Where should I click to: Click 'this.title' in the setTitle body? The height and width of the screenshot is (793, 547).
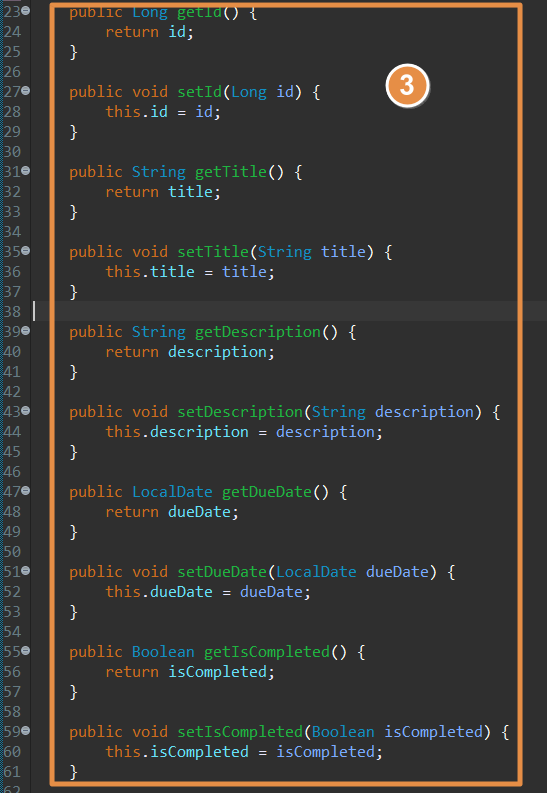click(150, 272)
